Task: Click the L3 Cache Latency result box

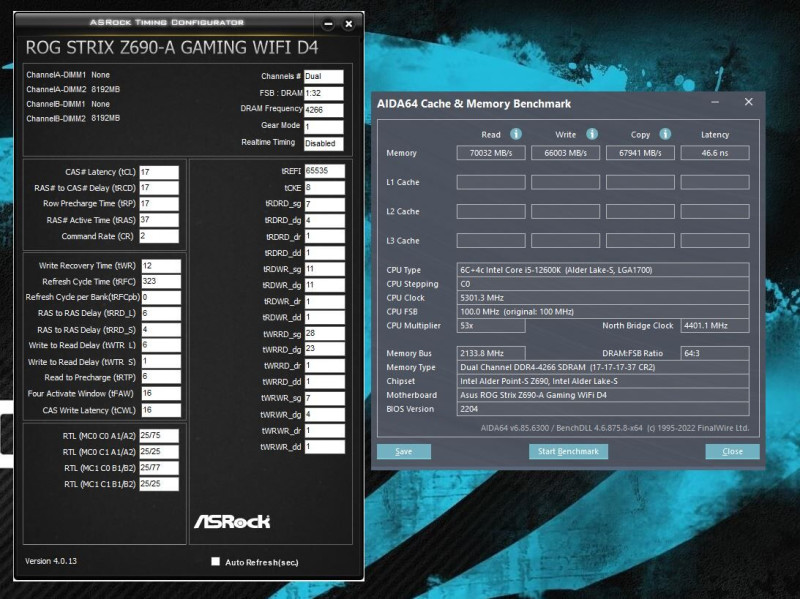Action: pyautogui.click(x=715, y=240)
